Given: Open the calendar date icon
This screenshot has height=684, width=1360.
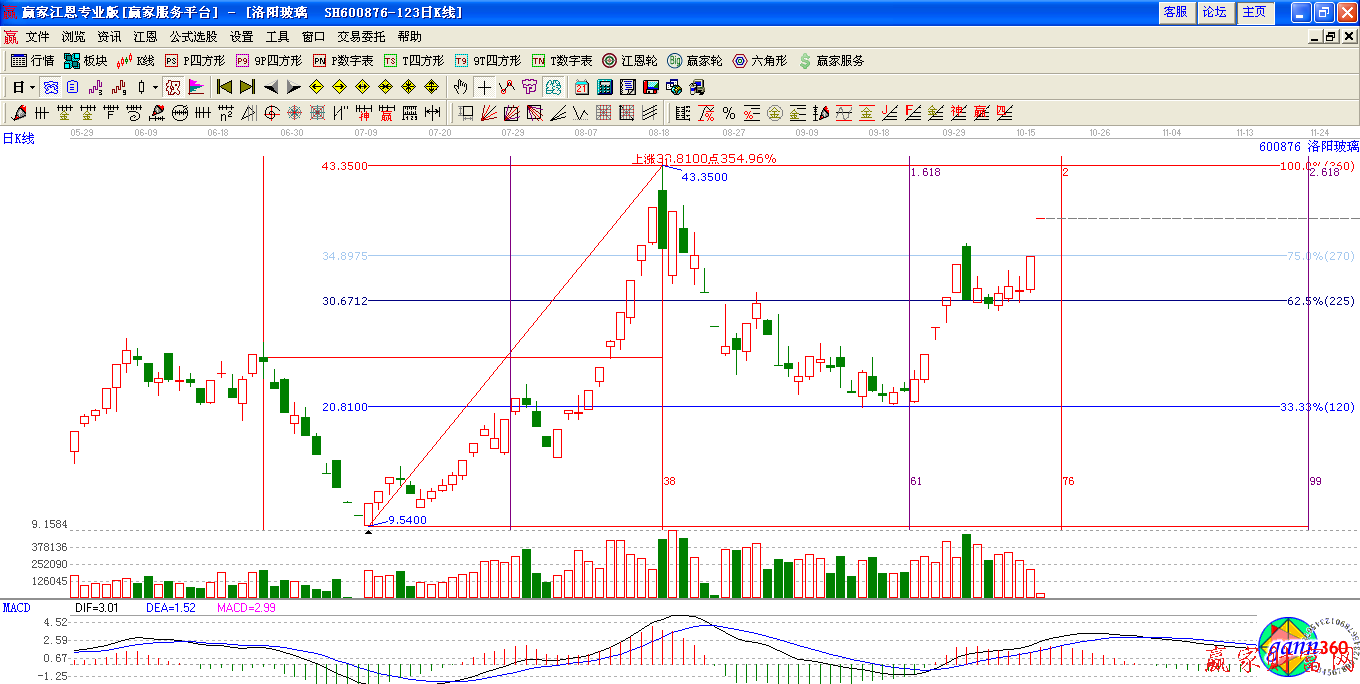Looking at the screenshot, I should coord(581,87).
